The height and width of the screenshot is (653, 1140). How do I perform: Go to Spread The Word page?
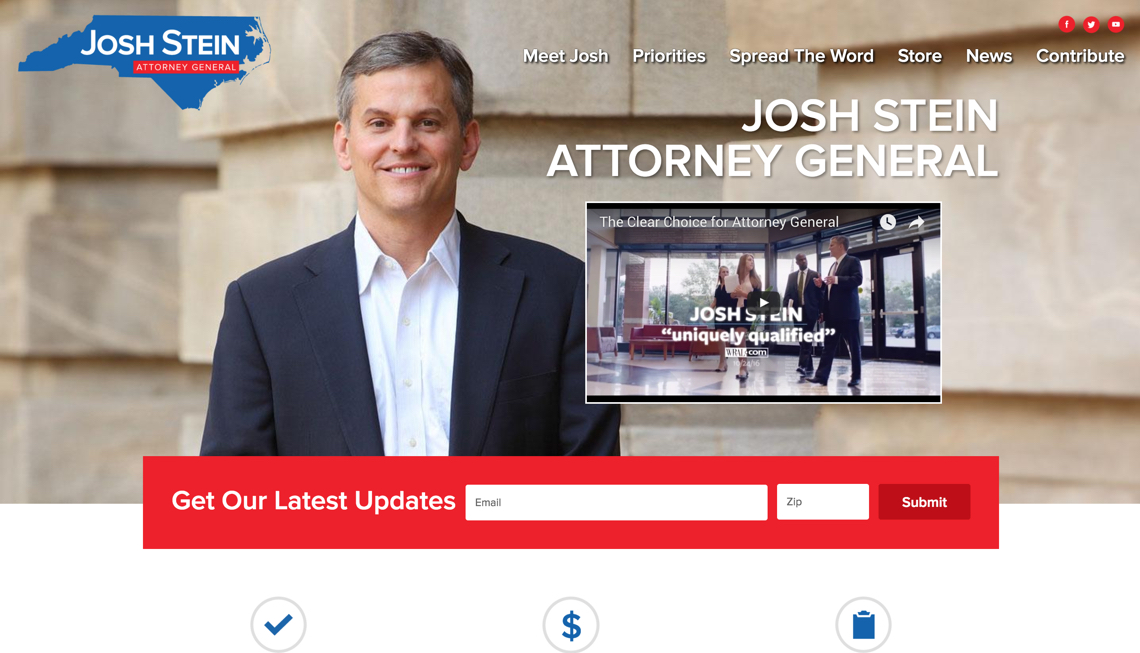click(801, 56)
